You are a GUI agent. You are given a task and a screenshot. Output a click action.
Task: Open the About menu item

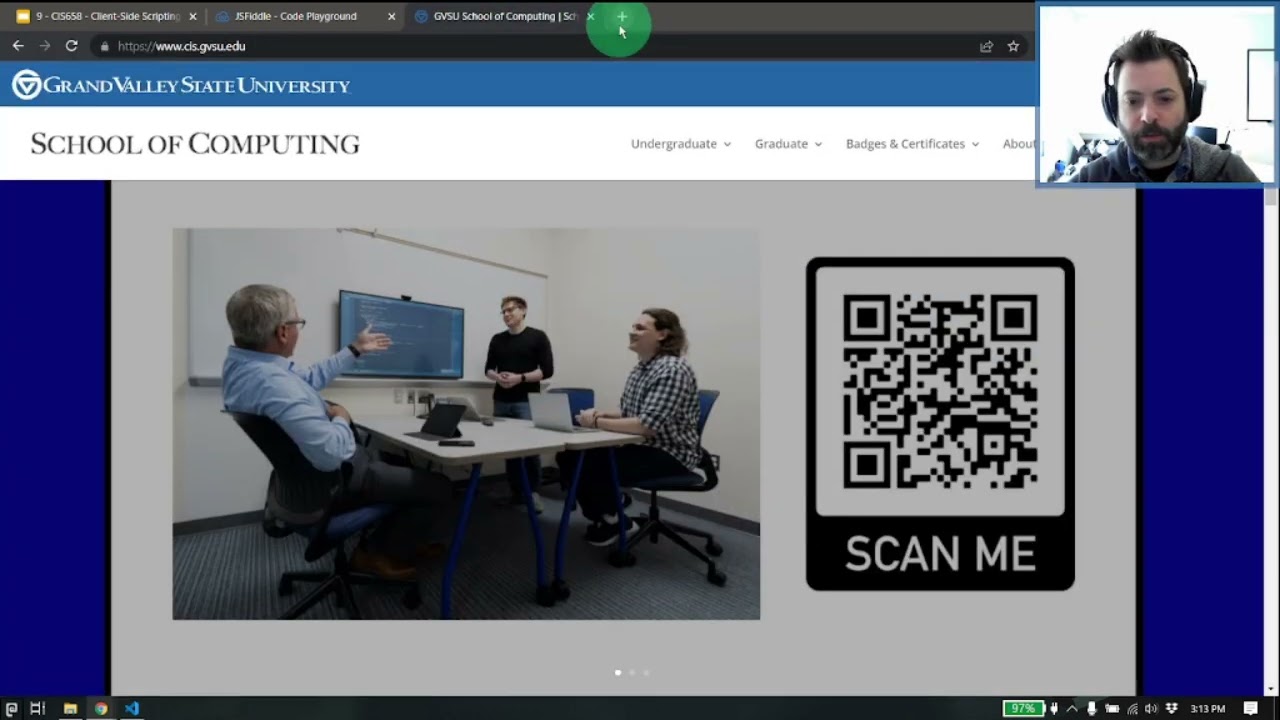(1019, 144)
